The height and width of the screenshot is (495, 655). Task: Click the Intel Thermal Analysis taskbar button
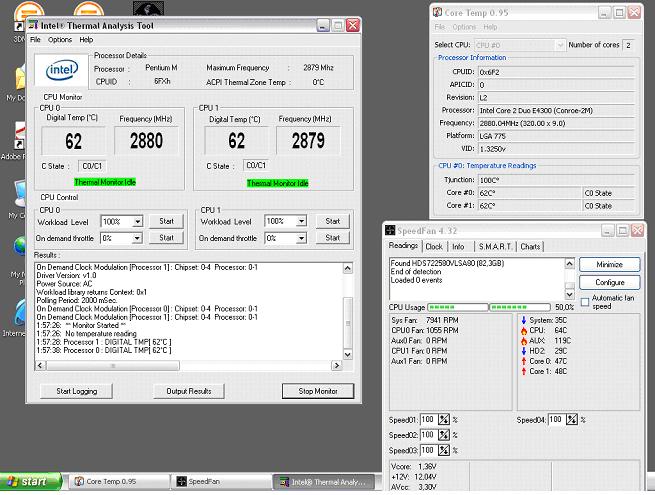tap(323, 482)
